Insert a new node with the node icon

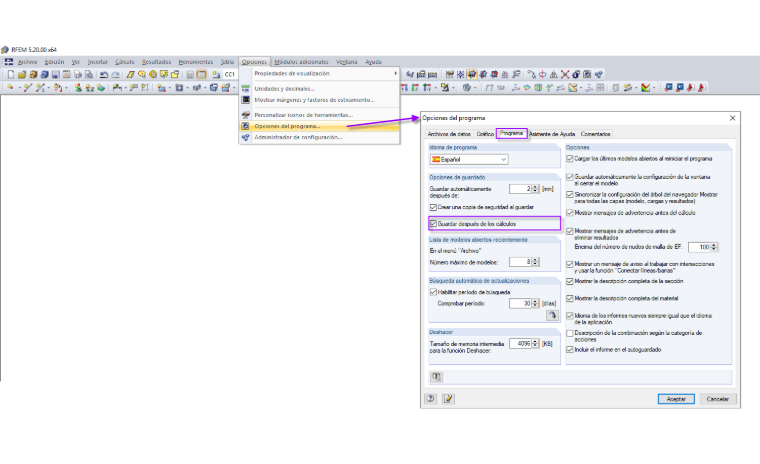tap(10, 87)
